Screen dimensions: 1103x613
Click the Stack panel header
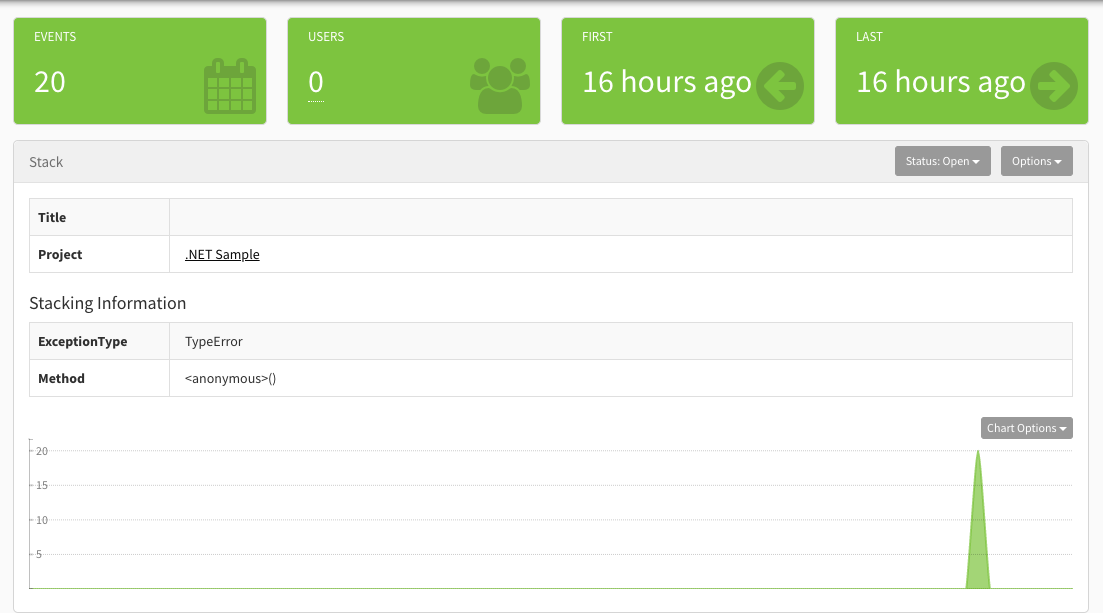pyautogui.click(x=48, y=161)
